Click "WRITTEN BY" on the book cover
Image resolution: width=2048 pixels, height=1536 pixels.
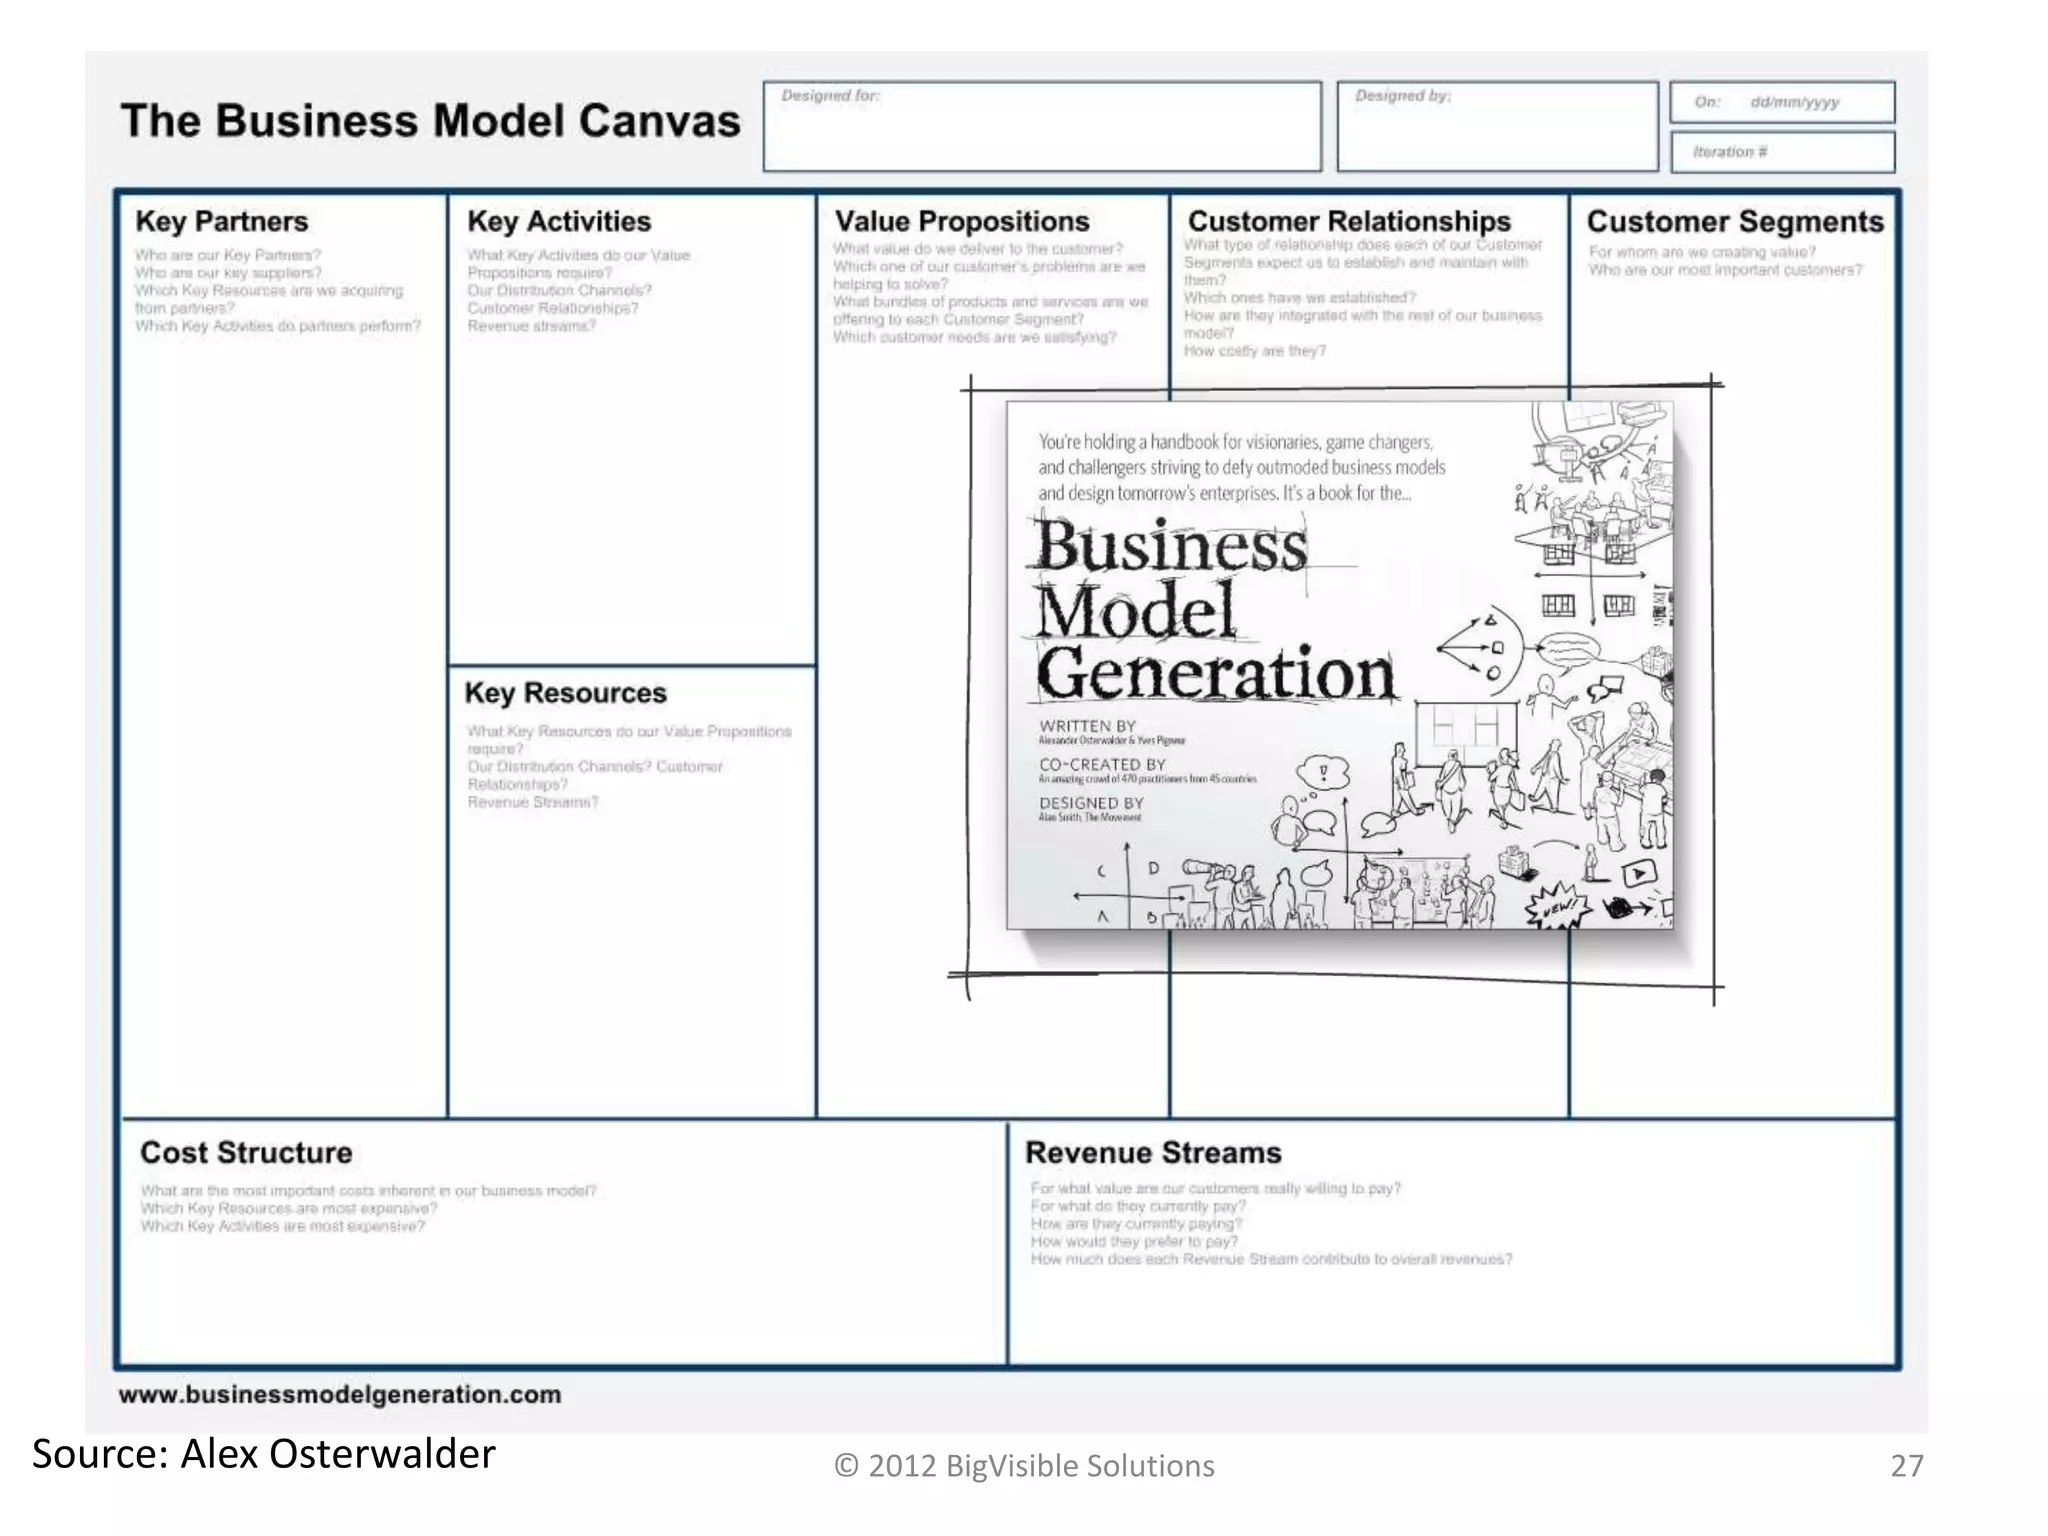pyautogui.click(x=1087, y=726)
